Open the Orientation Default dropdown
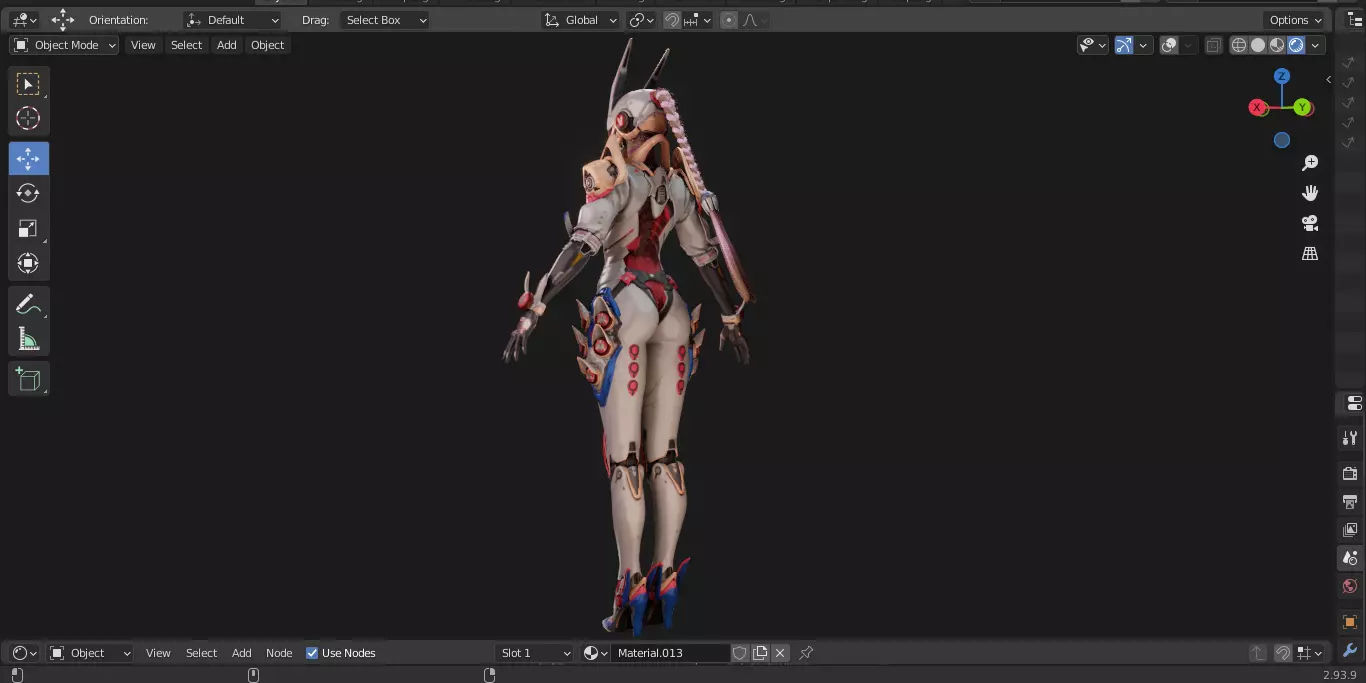Viewport: 1366px width, 683px height. [233, 20]
